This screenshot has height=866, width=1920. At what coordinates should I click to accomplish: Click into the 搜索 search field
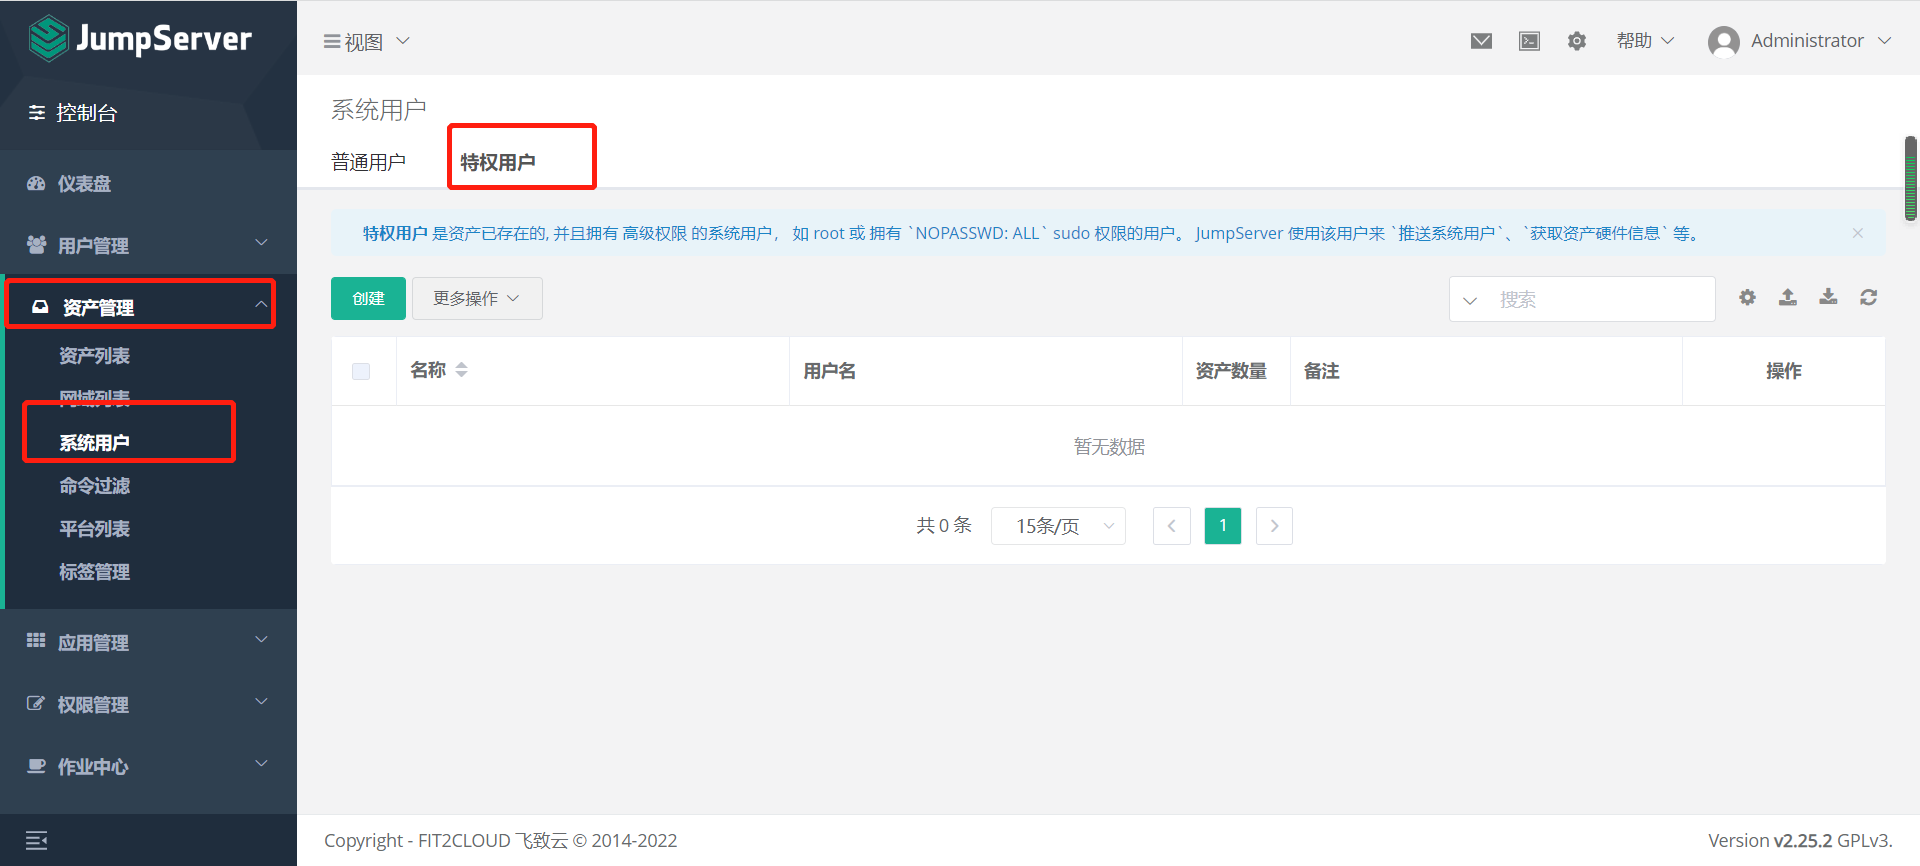click(x=1600, y=299)
